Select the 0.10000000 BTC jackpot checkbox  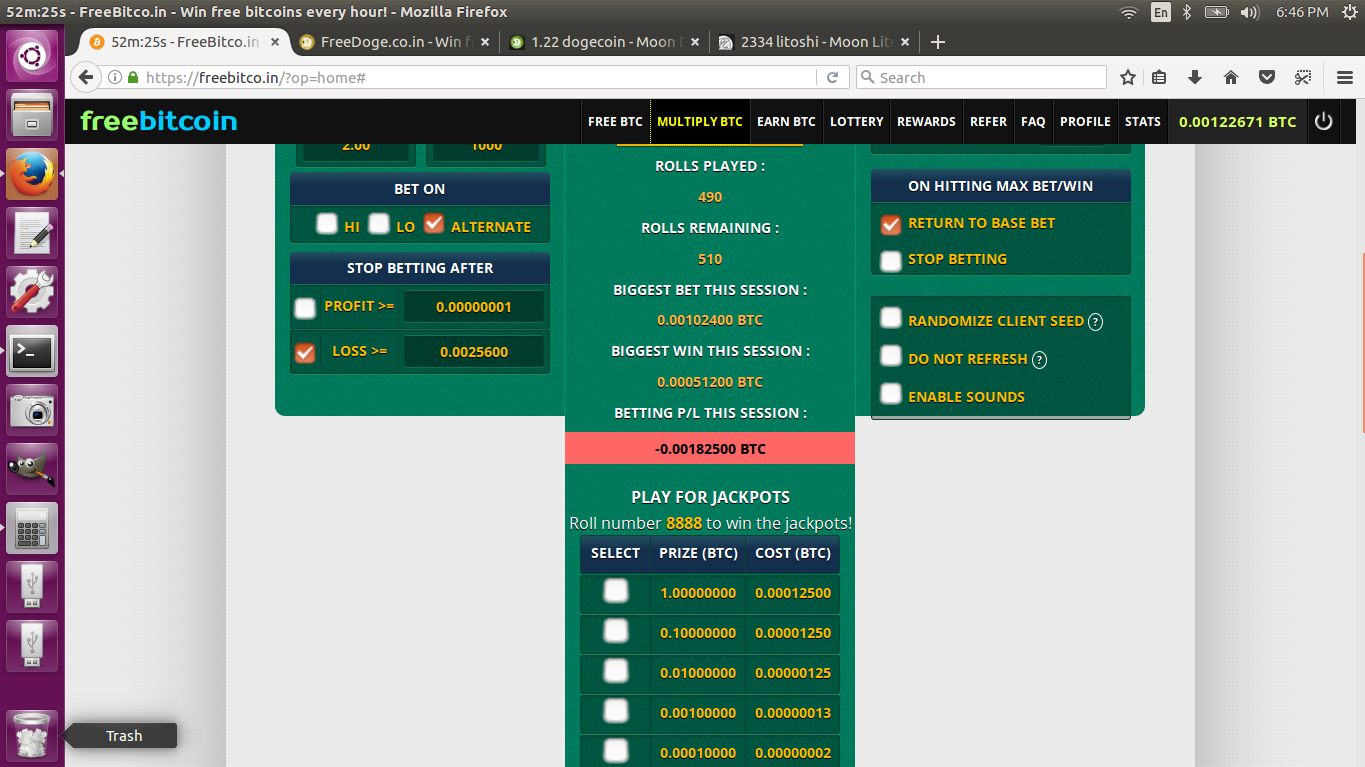tap(616, 631)
